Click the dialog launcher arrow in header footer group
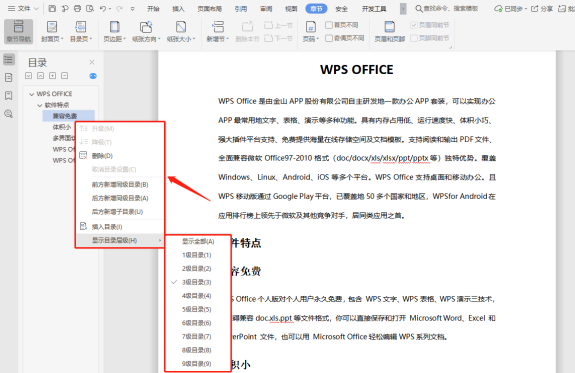The width and height of the screenshot is (575, 373). (450, 47)
